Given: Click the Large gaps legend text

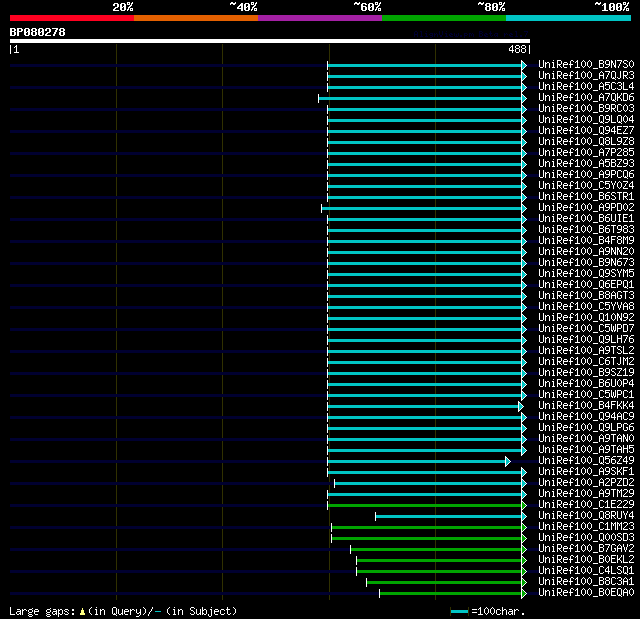Looking at the screenshot, I should pos(123,611).
